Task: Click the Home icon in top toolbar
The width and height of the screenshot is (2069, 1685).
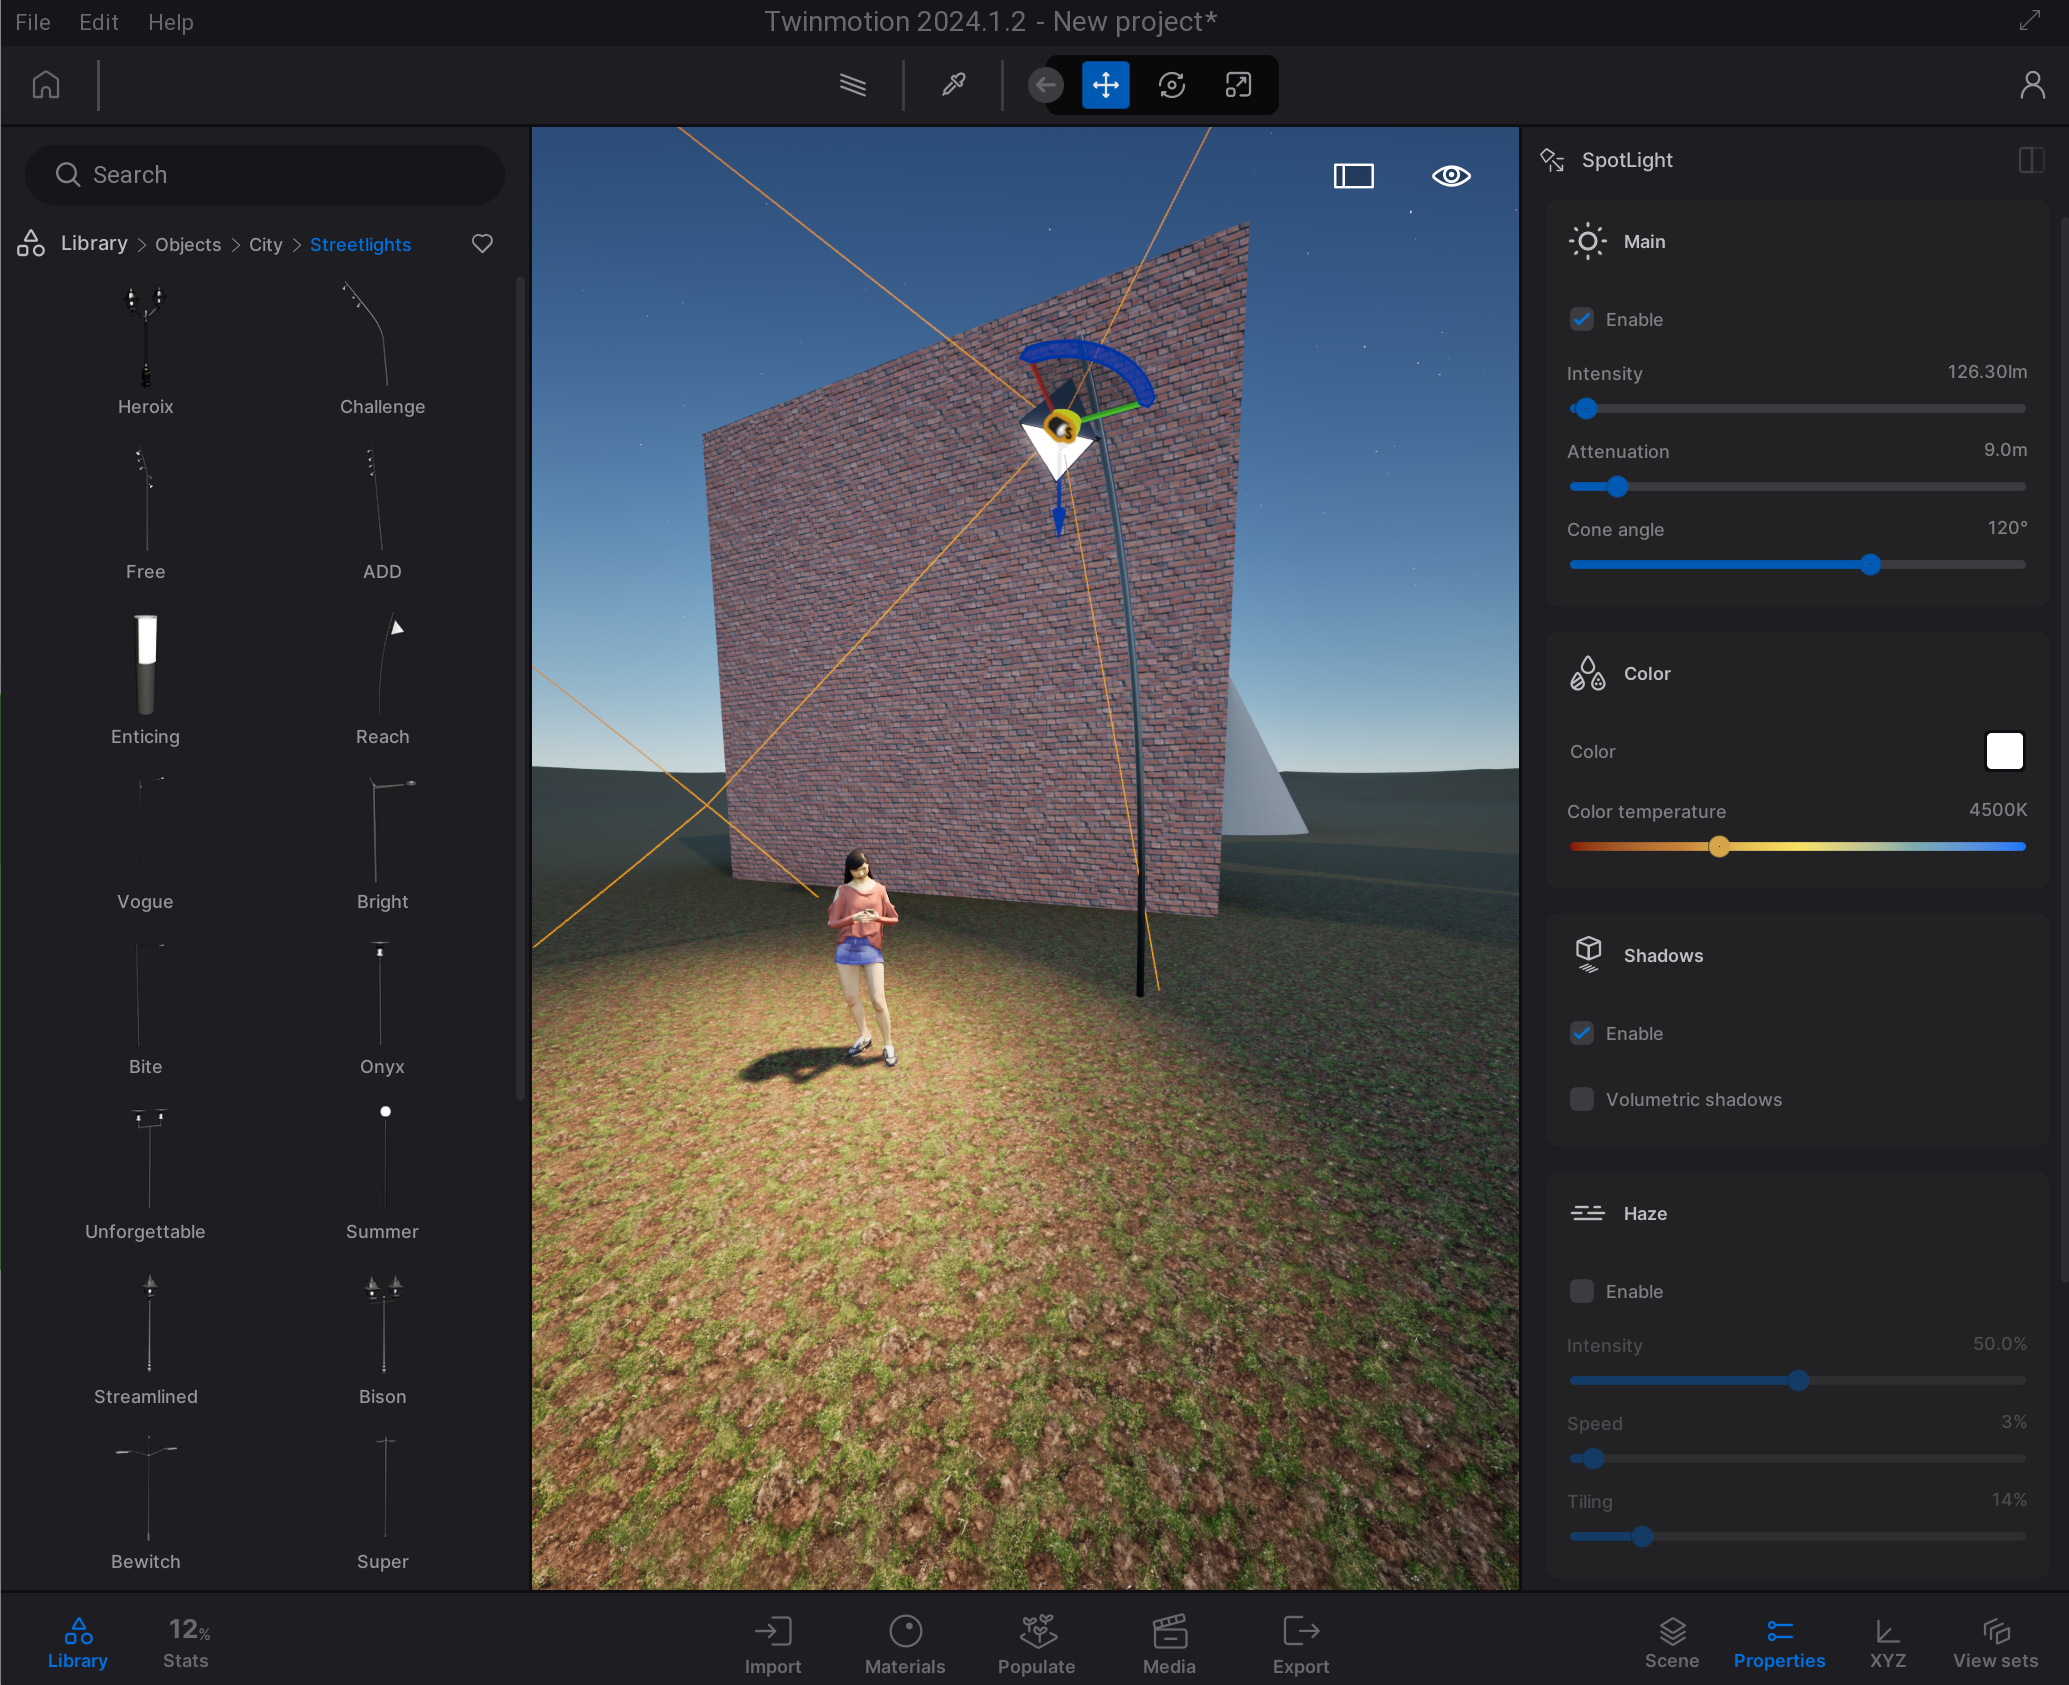Action: click(x=46, y=85)
